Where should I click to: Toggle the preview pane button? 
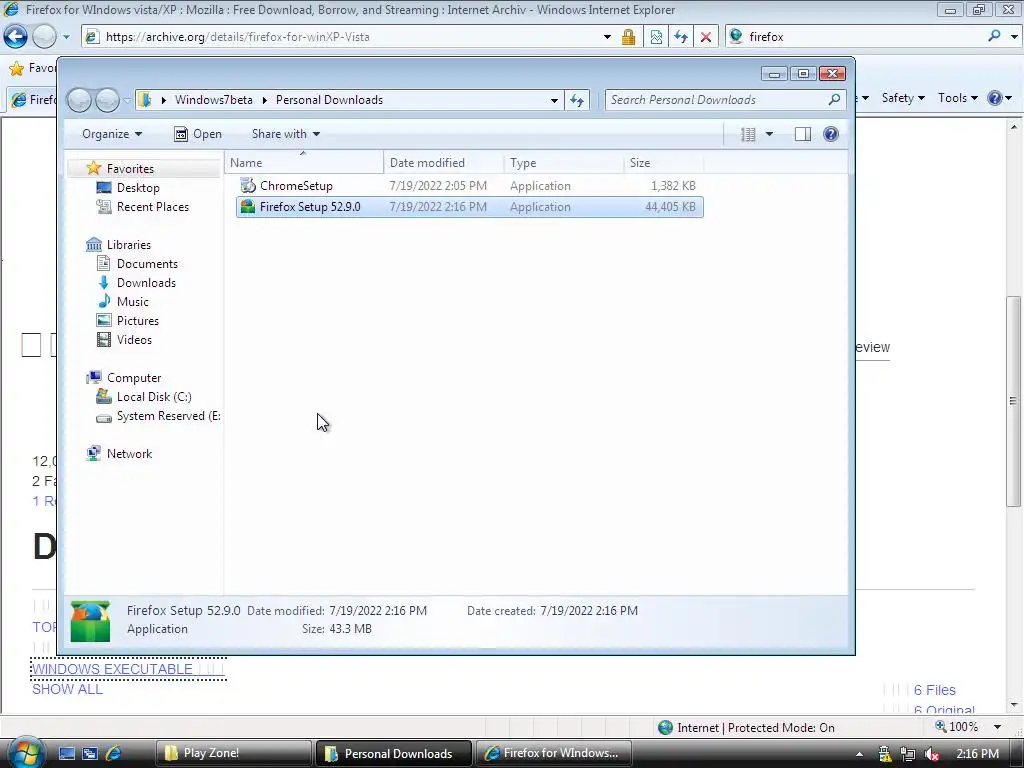pyautogui.click(x=803, y=135)
